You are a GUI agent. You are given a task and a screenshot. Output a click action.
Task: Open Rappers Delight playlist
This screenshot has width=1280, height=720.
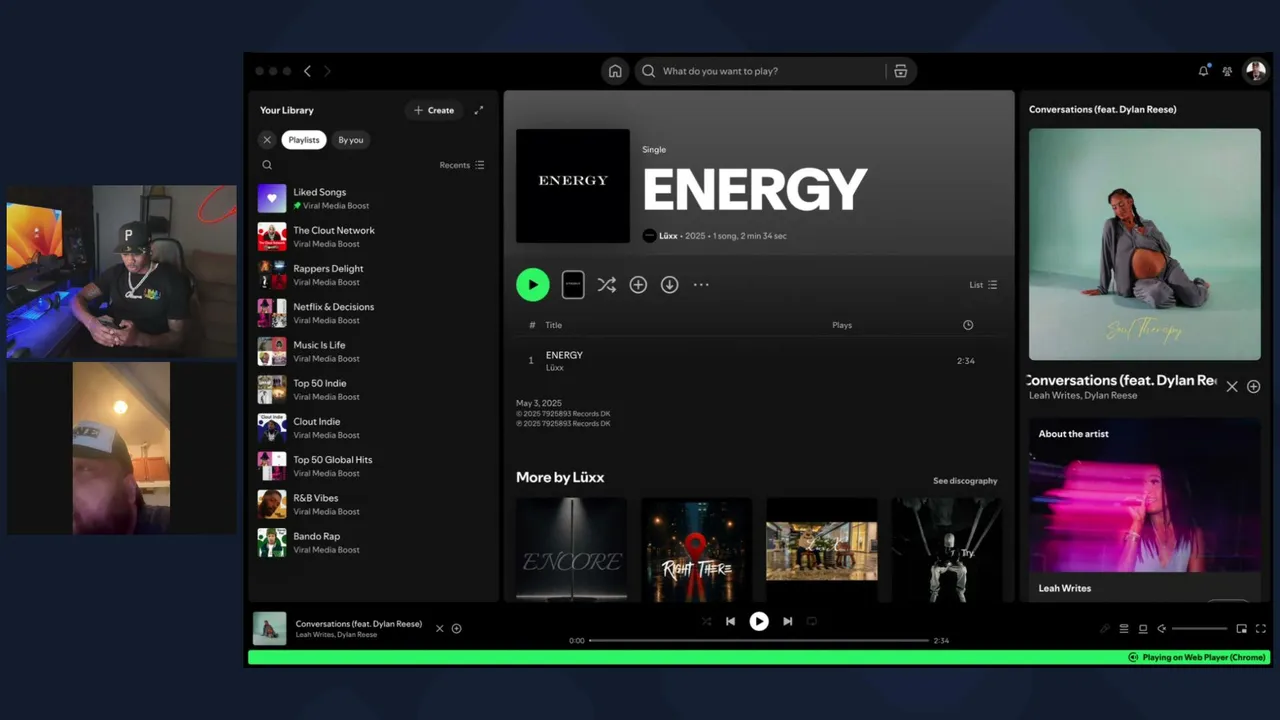tap(372, 275)
